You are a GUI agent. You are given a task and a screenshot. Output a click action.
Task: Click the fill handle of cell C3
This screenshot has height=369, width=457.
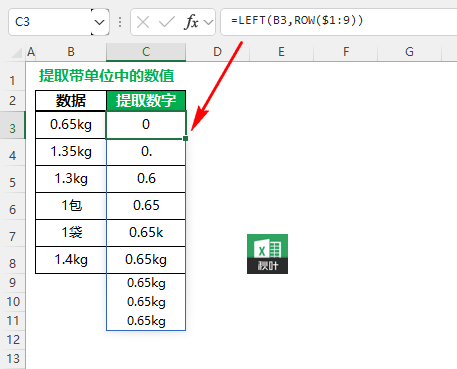point(186,138)
